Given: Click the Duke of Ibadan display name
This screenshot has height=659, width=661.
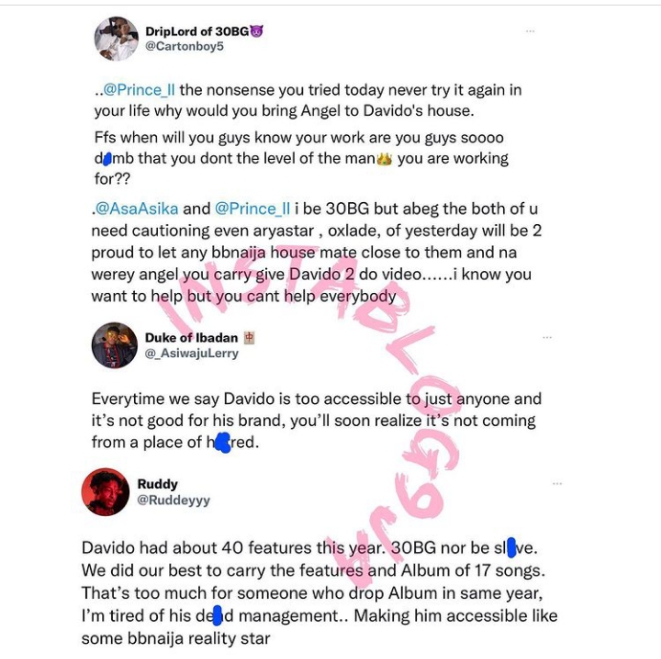Looking at the screenshot, I should pyautogui.click(x=191, y=338).
